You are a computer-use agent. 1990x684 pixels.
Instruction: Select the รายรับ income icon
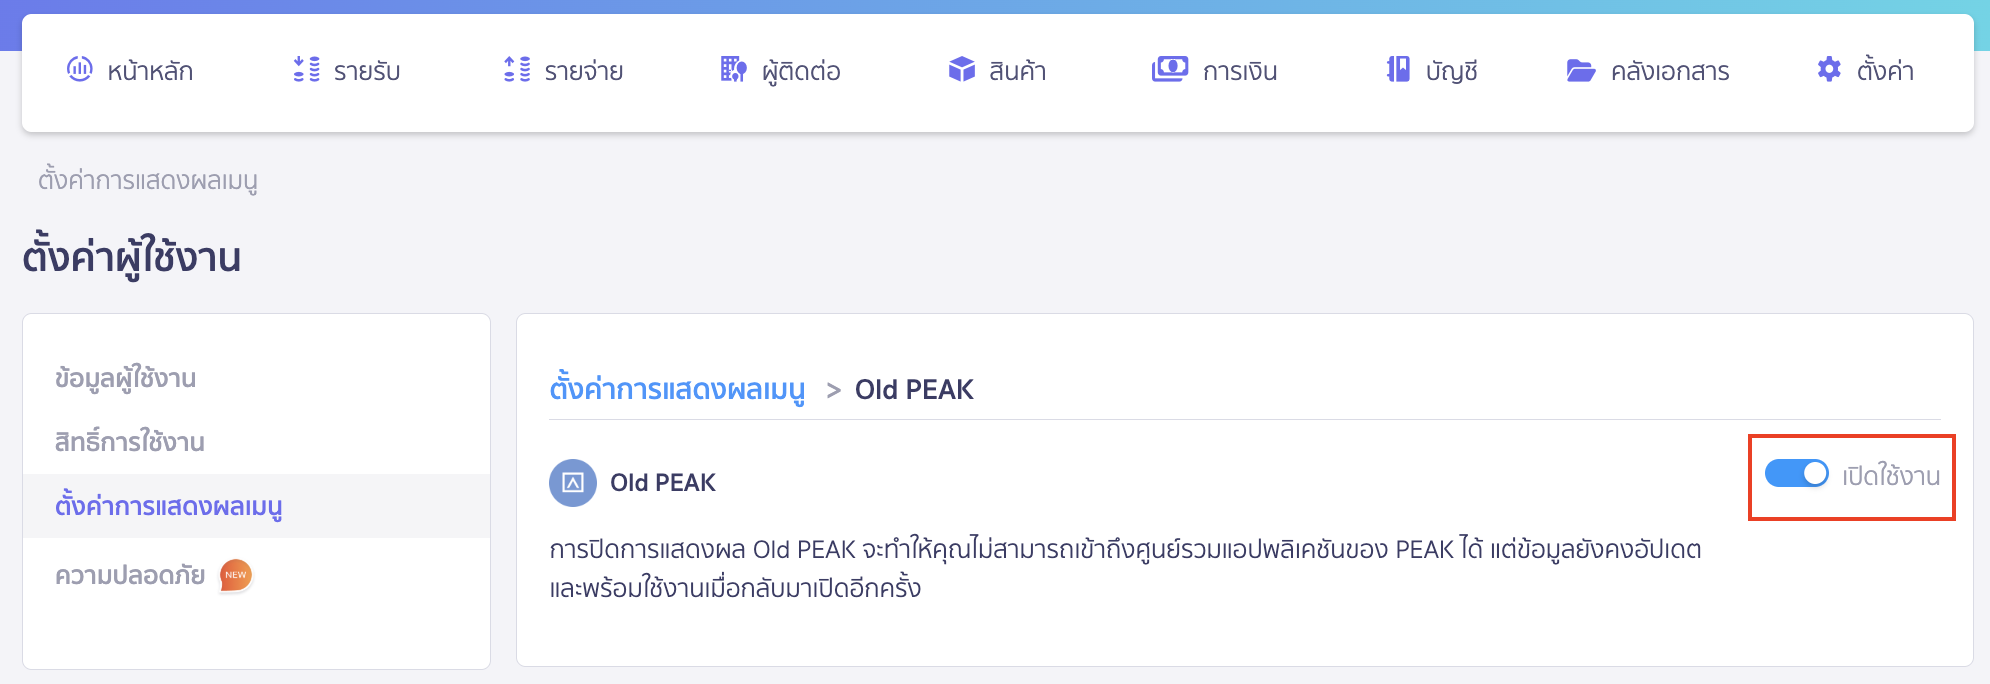pyautogui.click(x=305, y=70)
